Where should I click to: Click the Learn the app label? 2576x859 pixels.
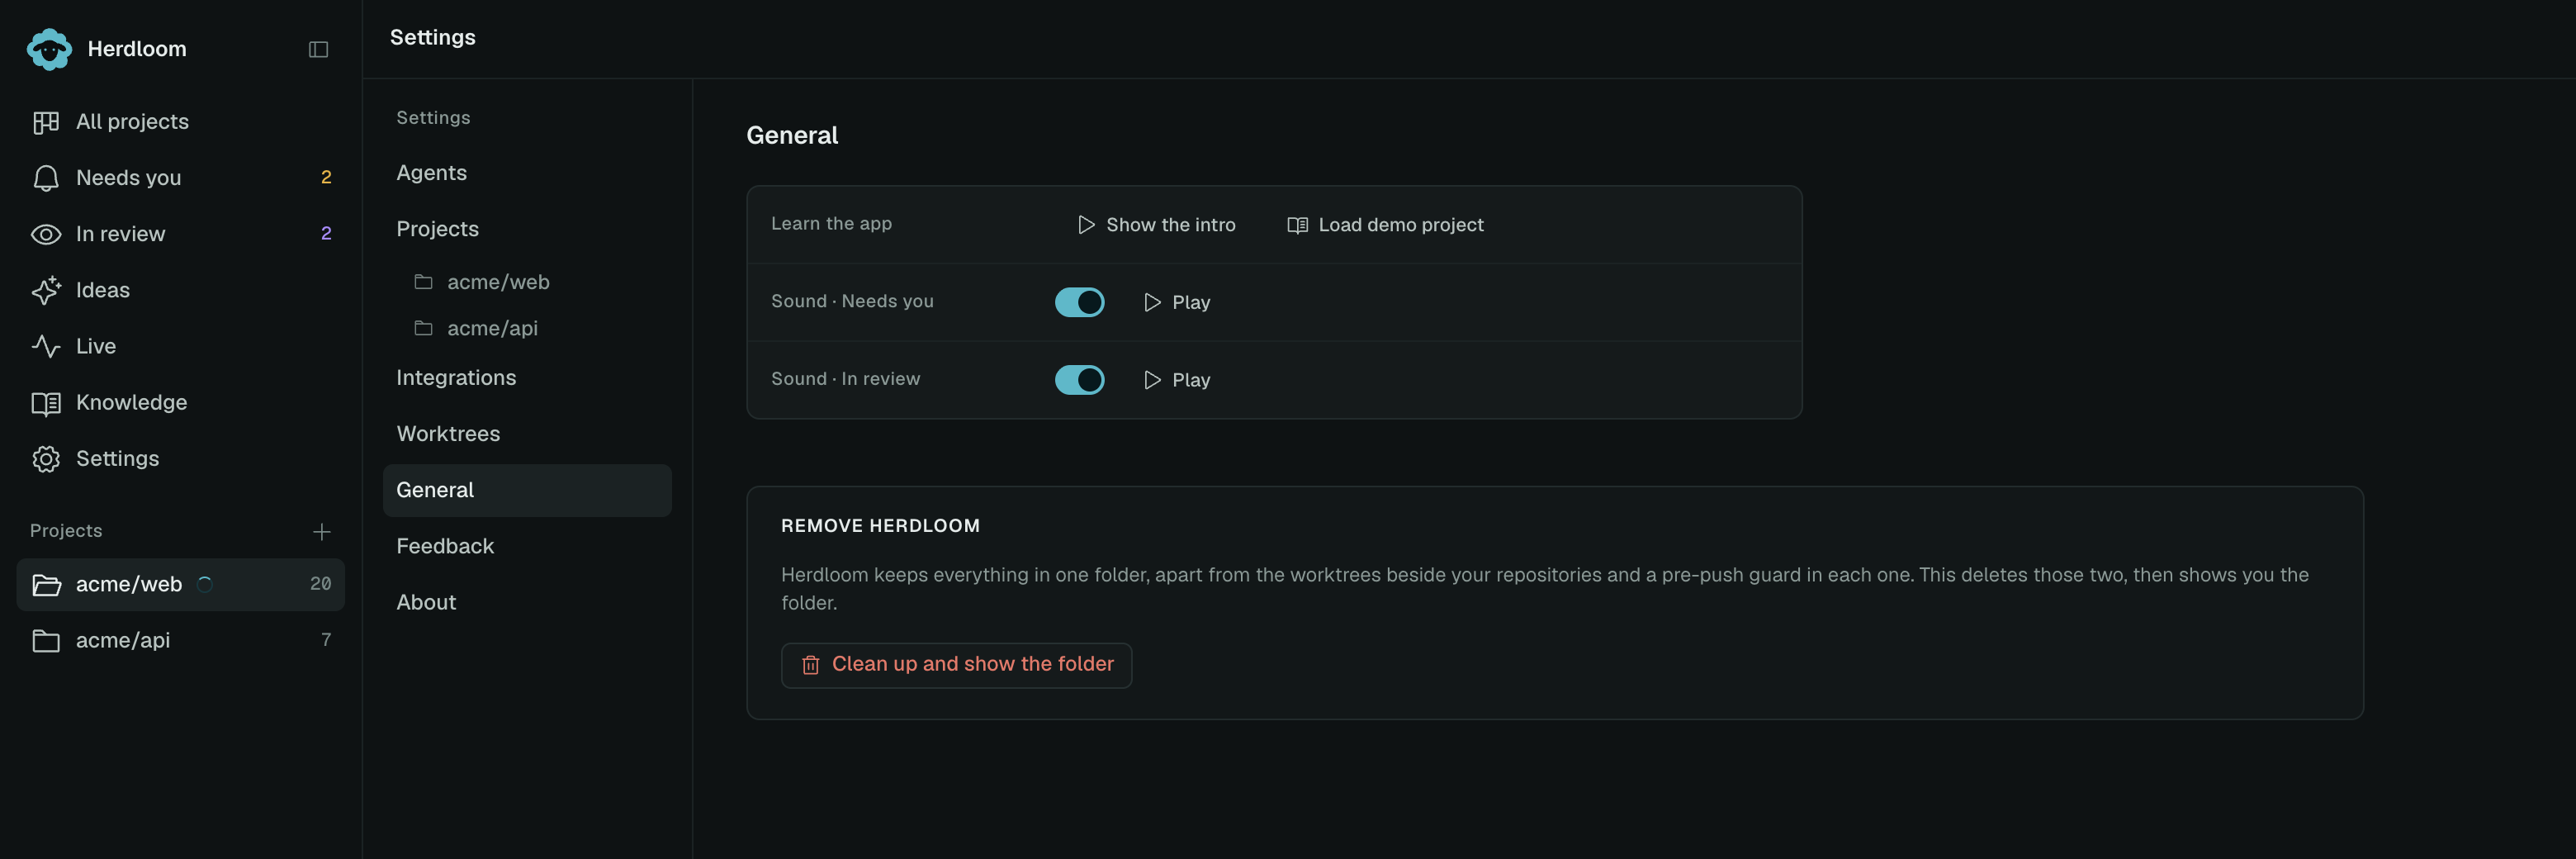[831, 224]
